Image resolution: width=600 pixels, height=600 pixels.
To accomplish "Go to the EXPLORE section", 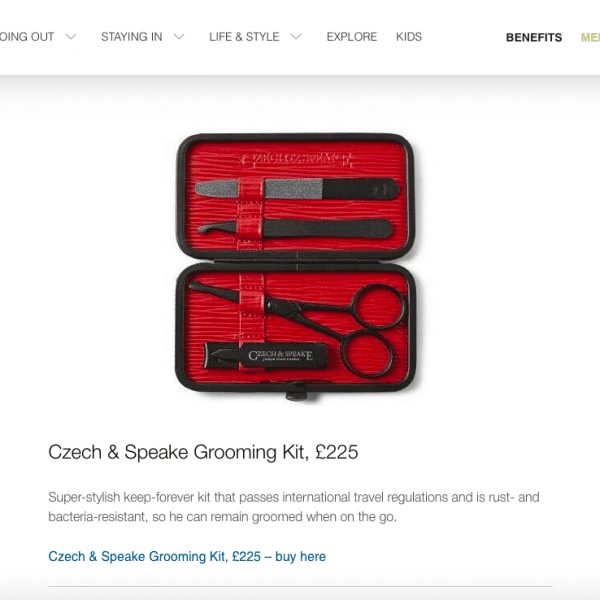I will coord(352,37).
